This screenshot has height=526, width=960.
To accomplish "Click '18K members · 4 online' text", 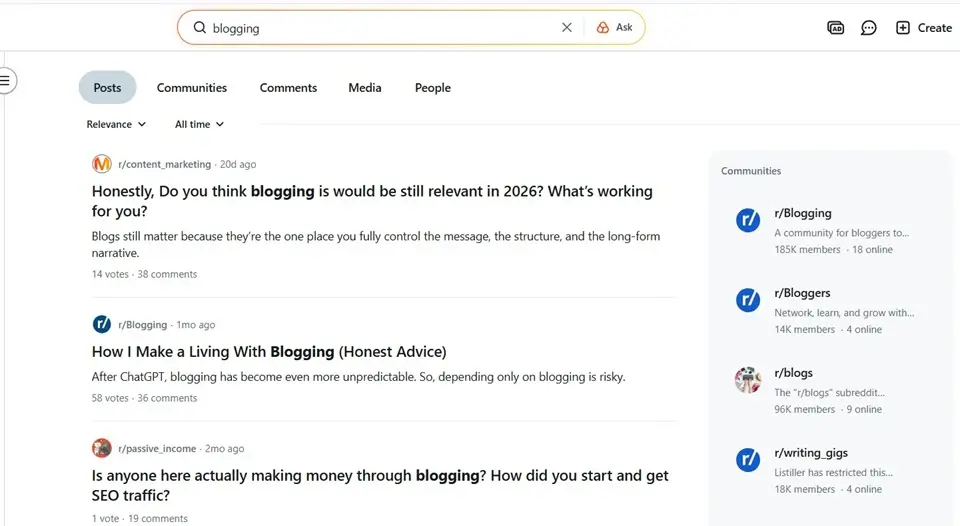I will pos(828,489).
